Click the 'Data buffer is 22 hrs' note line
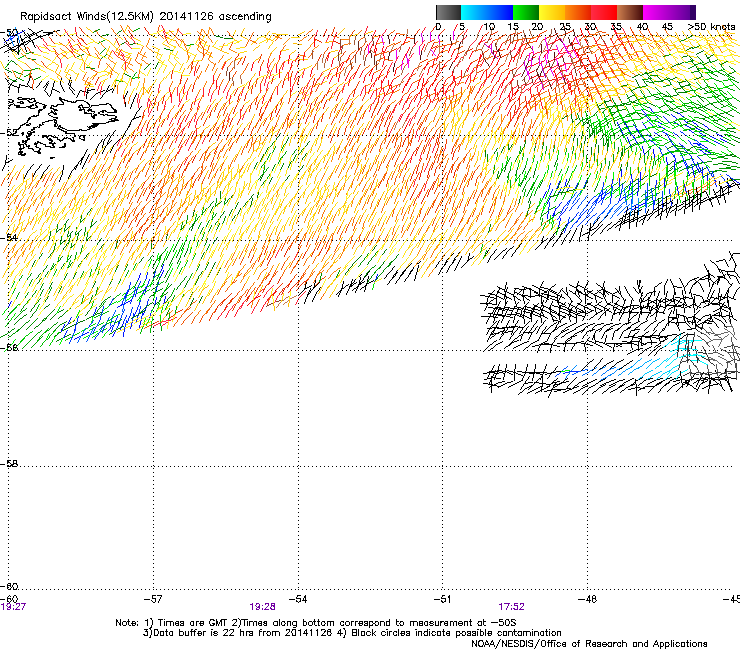Image resolution: width=740 pixels, height=650 pixels. coord(352,633)
